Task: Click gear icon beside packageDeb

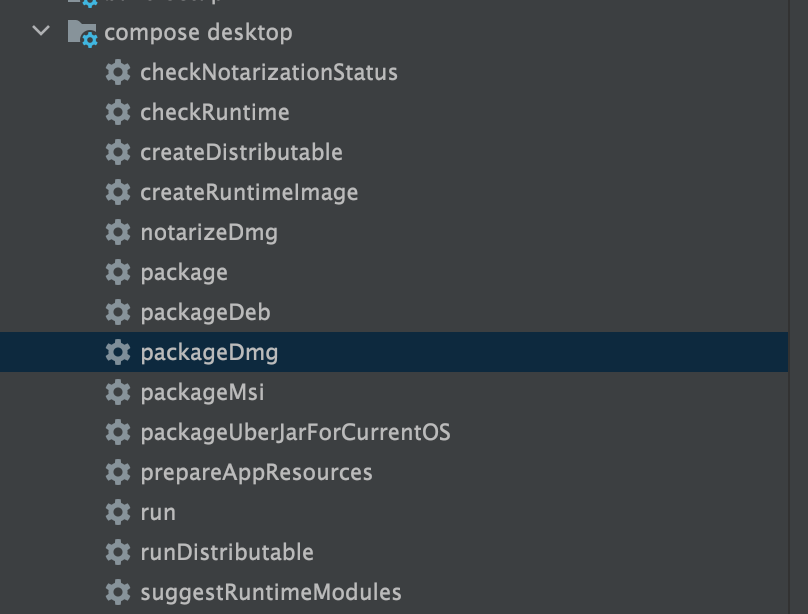Action: pos(118,312)
